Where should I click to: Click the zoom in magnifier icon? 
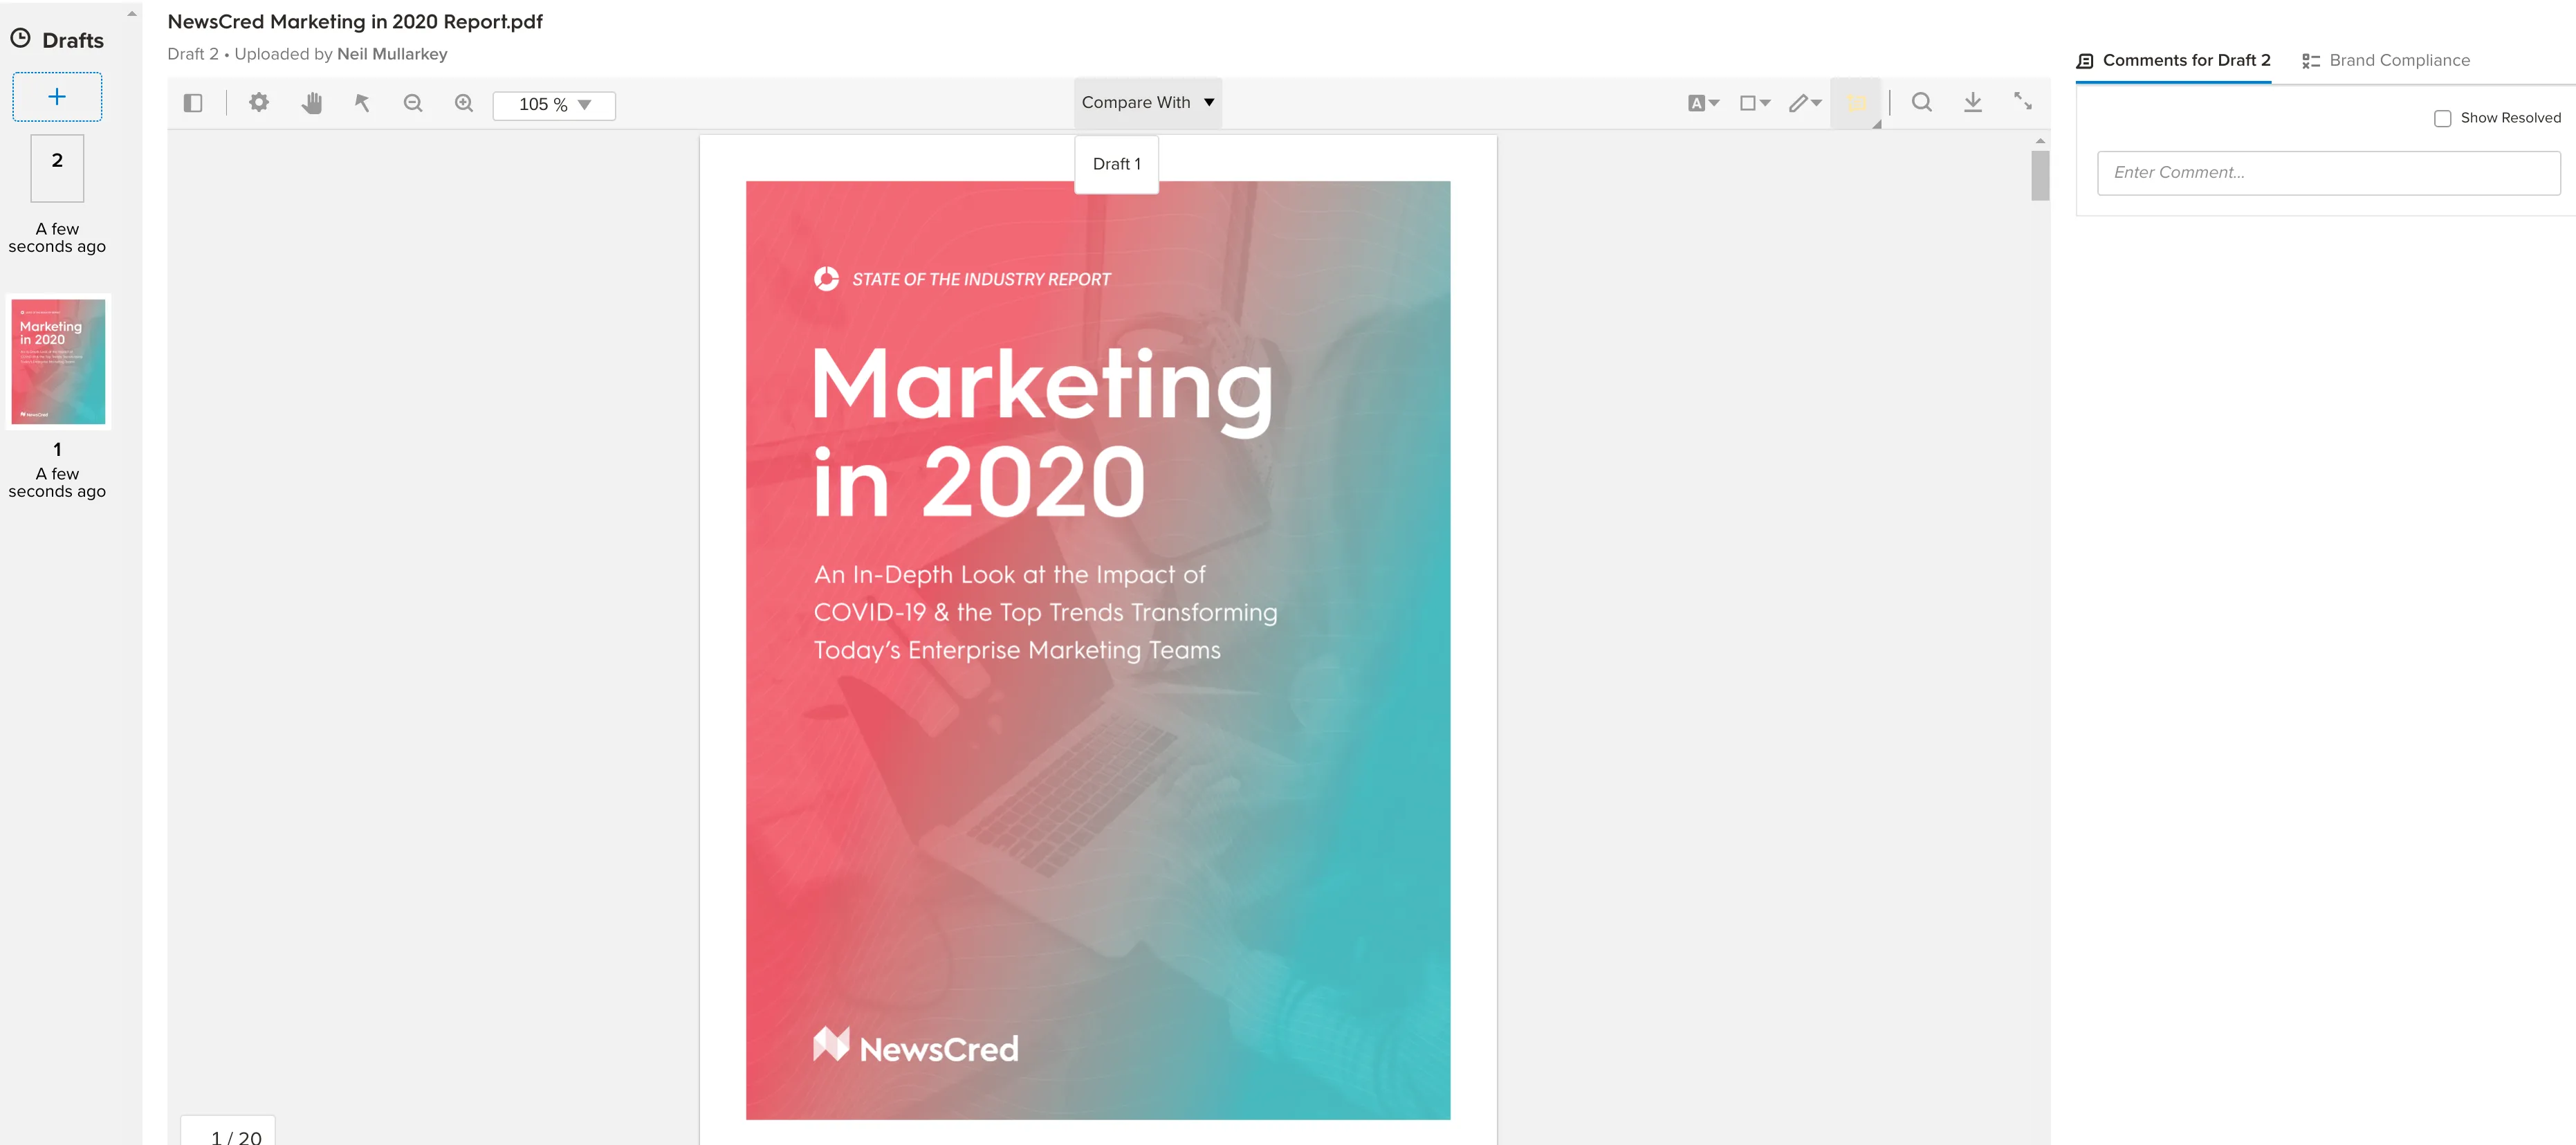(x=464, y=102)
